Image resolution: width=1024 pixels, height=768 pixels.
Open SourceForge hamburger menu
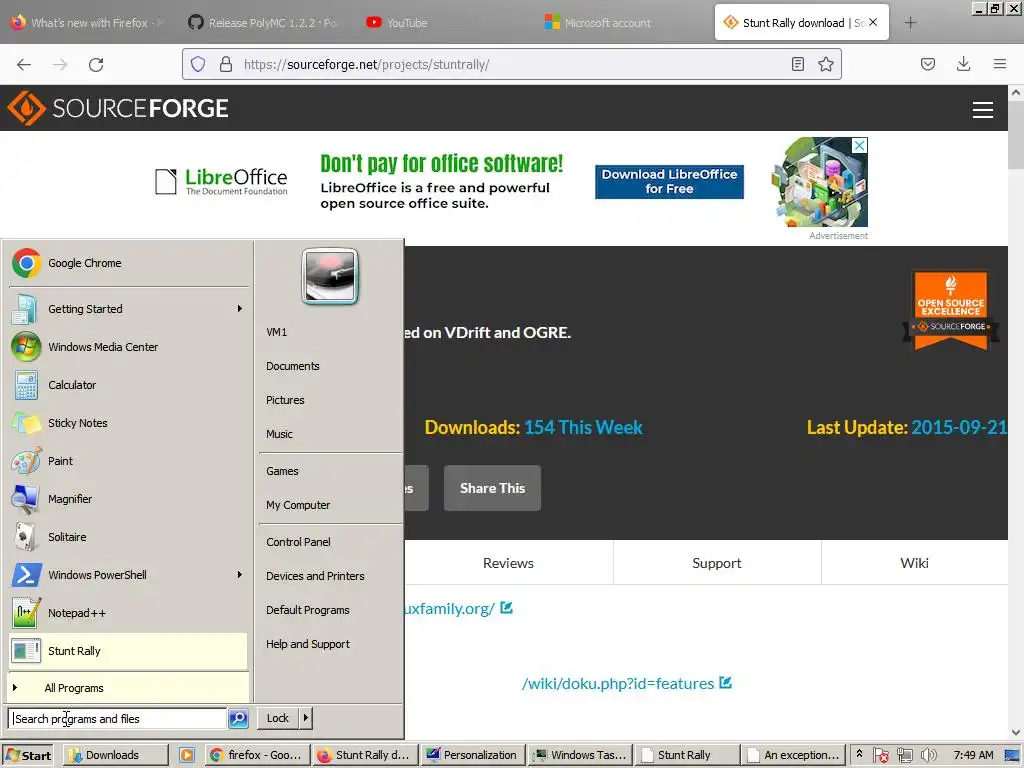tap(983, 110)
